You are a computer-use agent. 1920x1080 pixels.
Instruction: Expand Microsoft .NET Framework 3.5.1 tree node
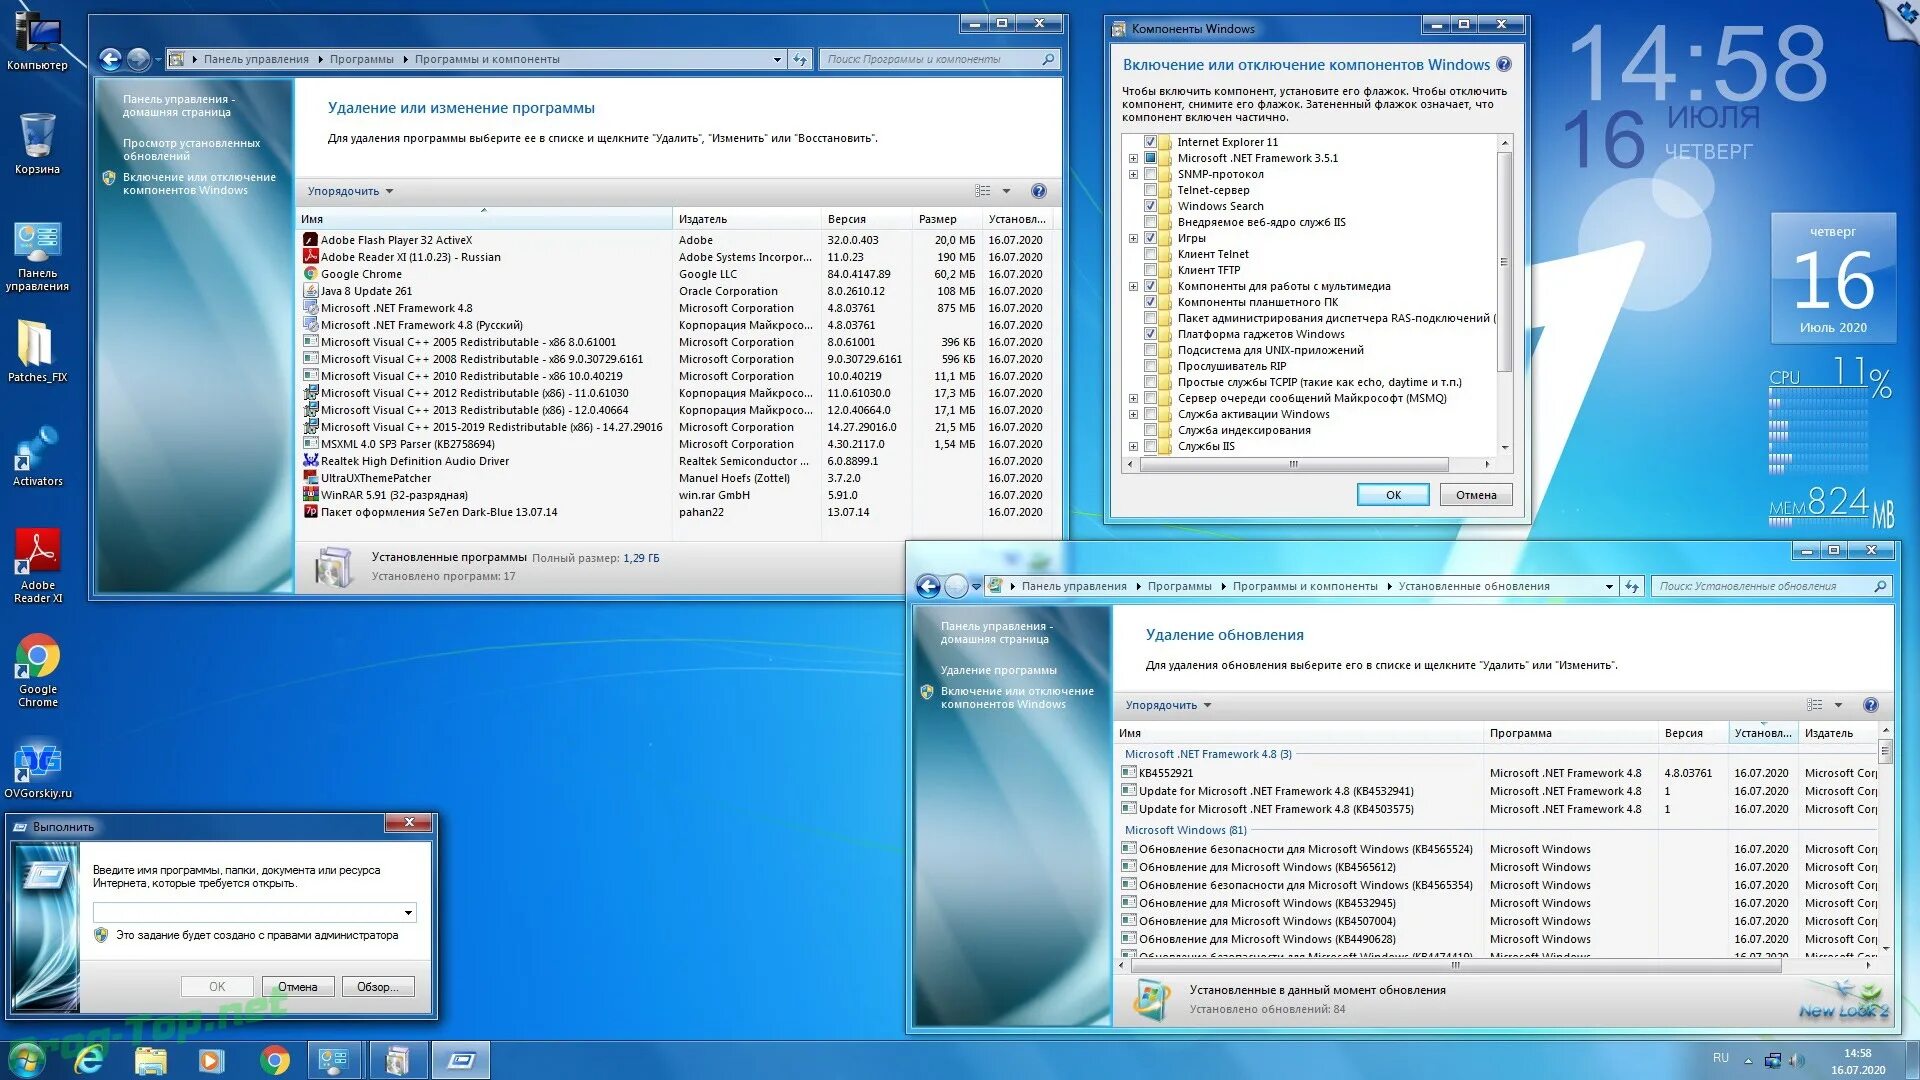[x=1133, y=158]
